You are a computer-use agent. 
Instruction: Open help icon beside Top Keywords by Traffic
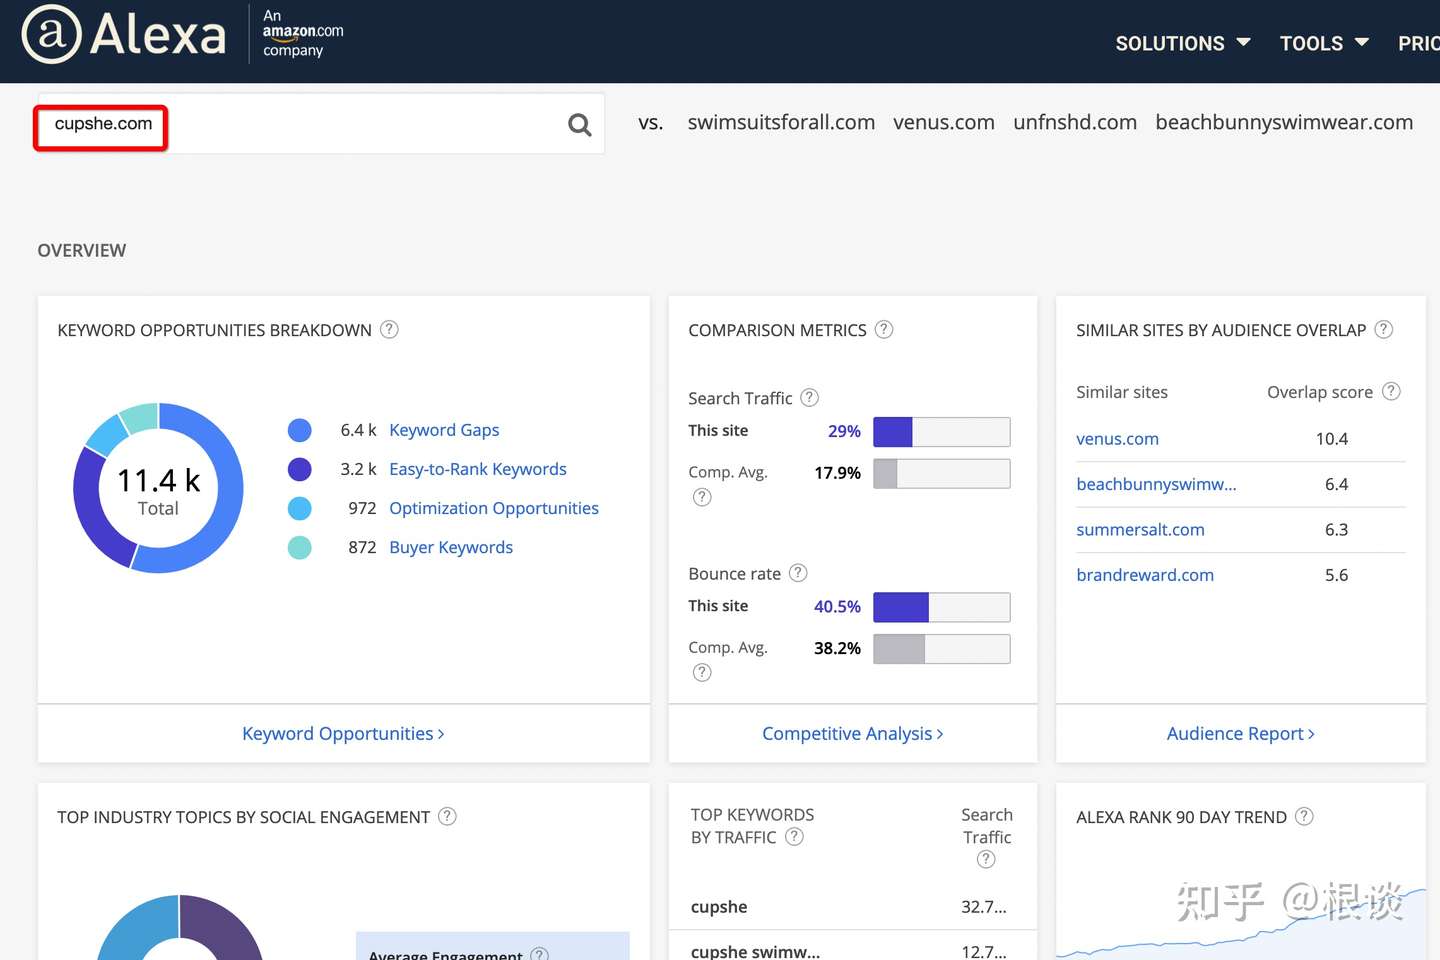794,836
